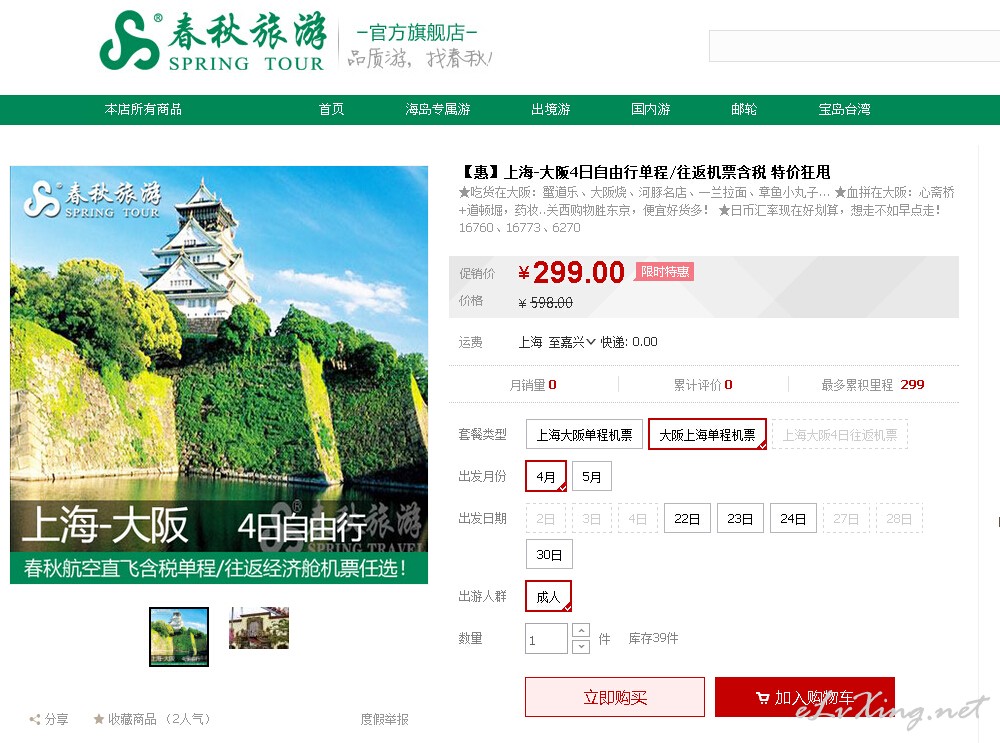Decrease quantity with the down arrow

580,646
